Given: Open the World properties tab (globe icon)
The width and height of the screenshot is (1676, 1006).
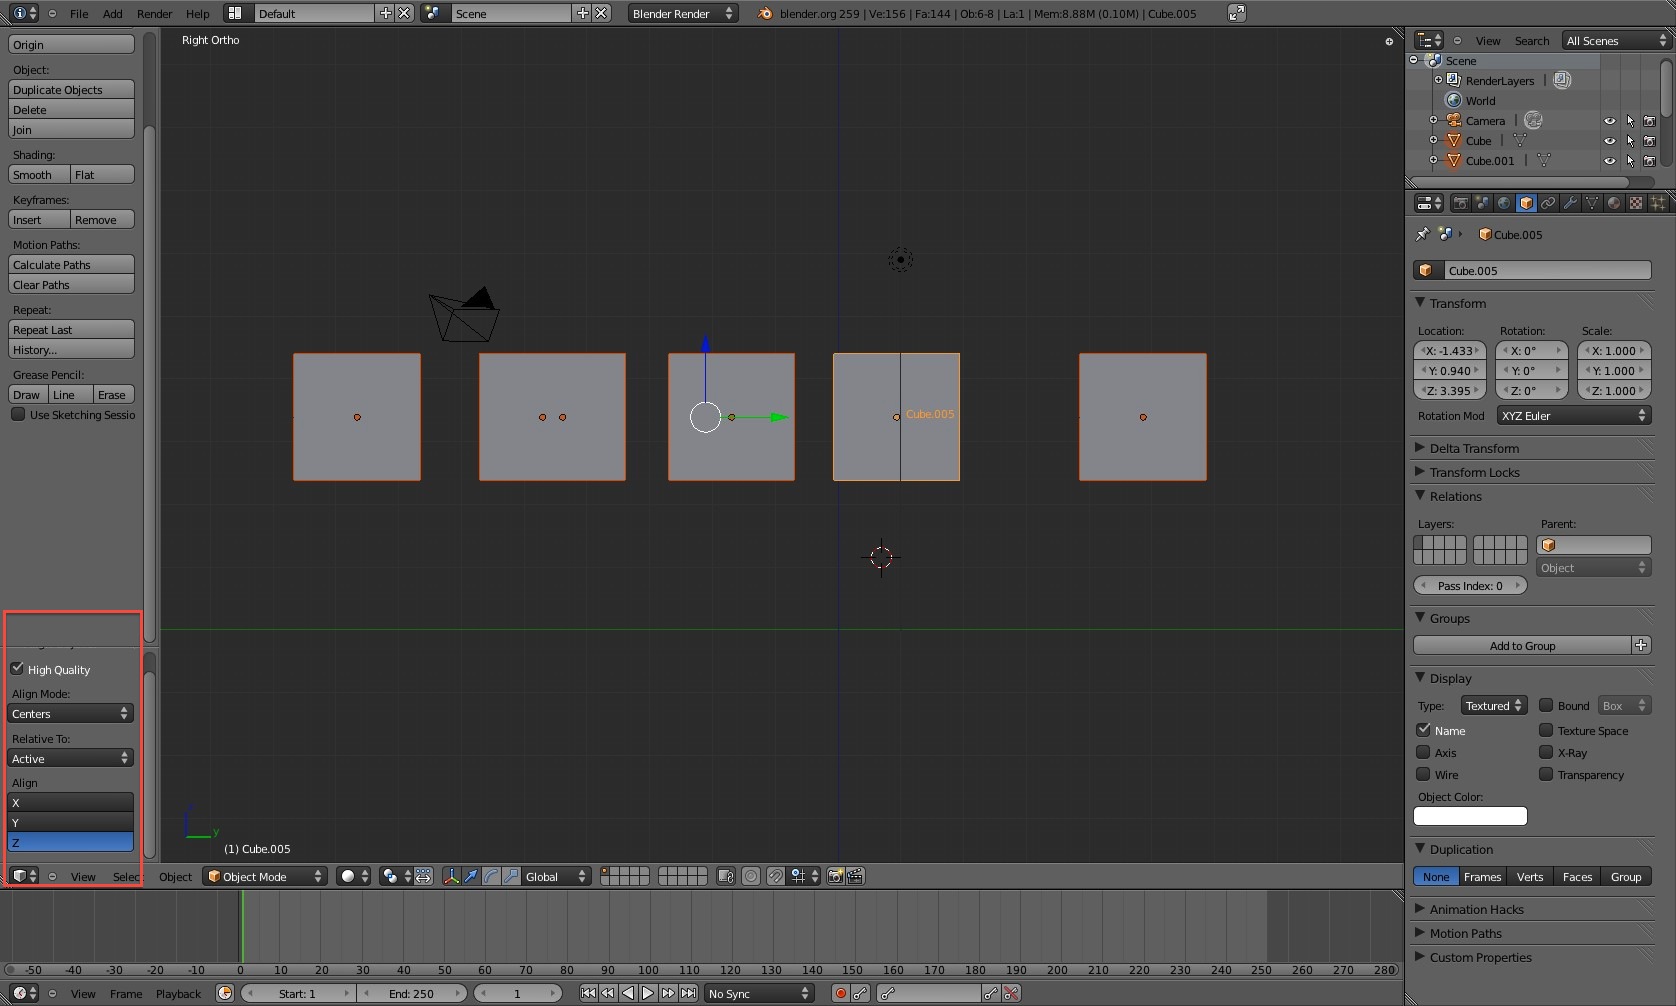Looking at the screenshot, I should 1504,203.
